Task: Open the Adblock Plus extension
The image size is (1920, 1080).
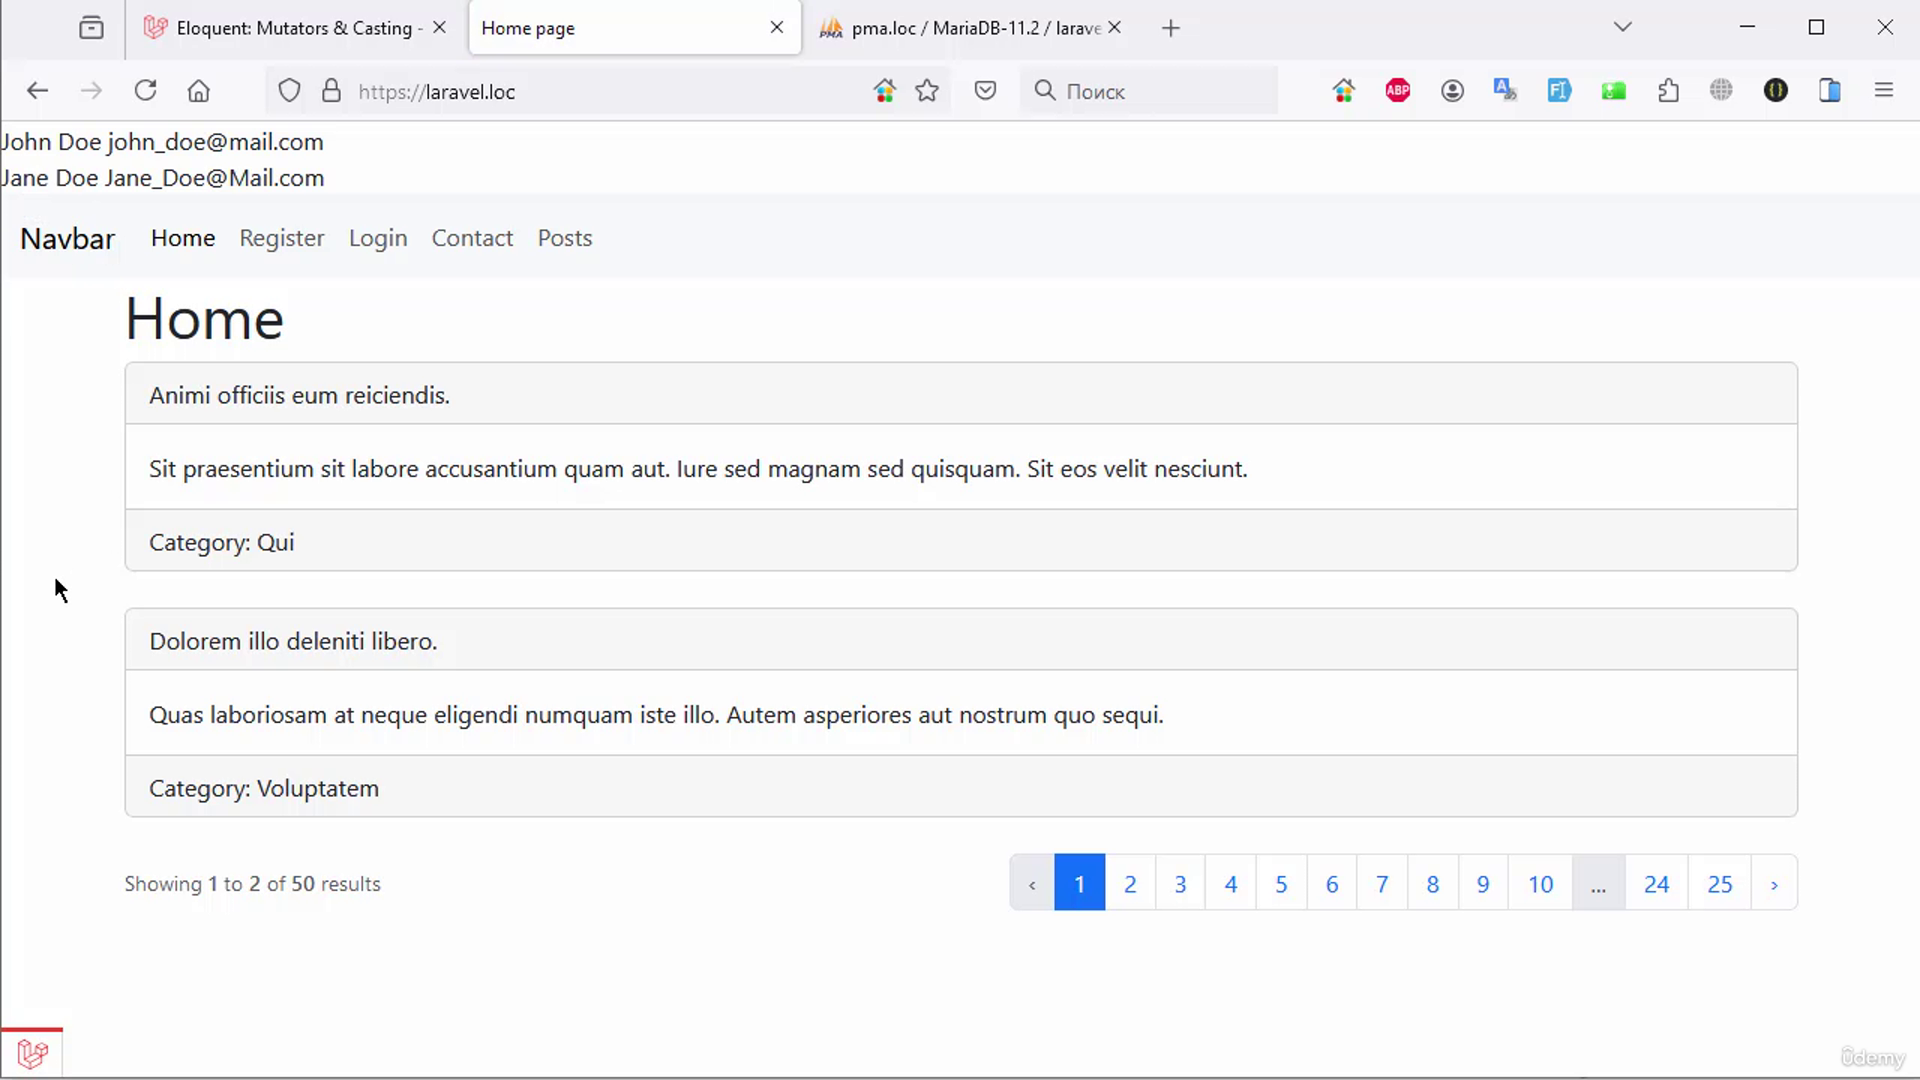Action: (x=1398, y=91)
